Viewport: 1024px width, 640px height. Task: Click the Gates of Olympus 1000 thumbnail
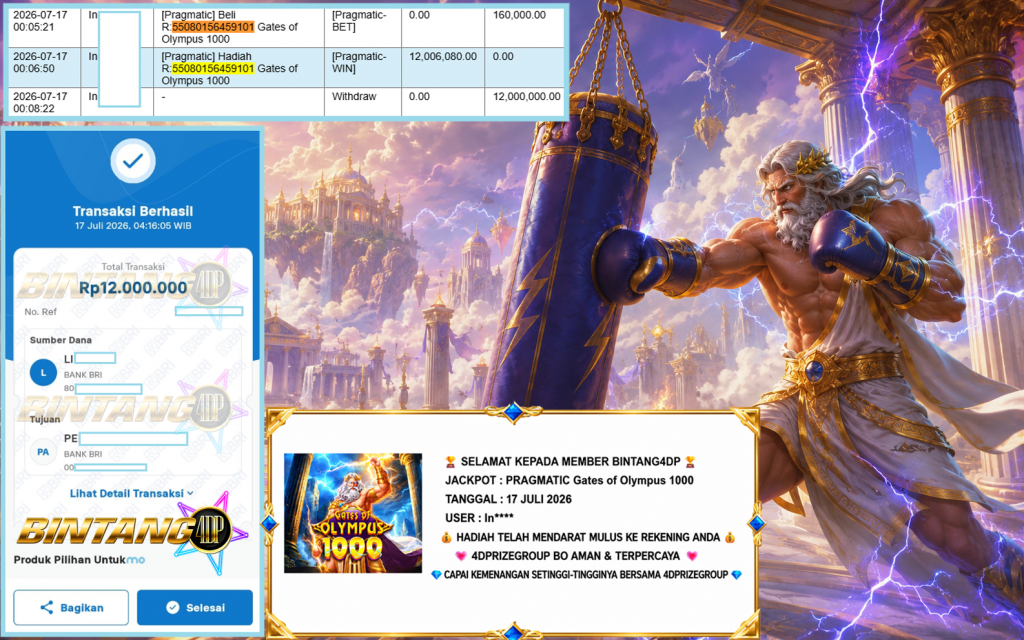coord(353,513)
